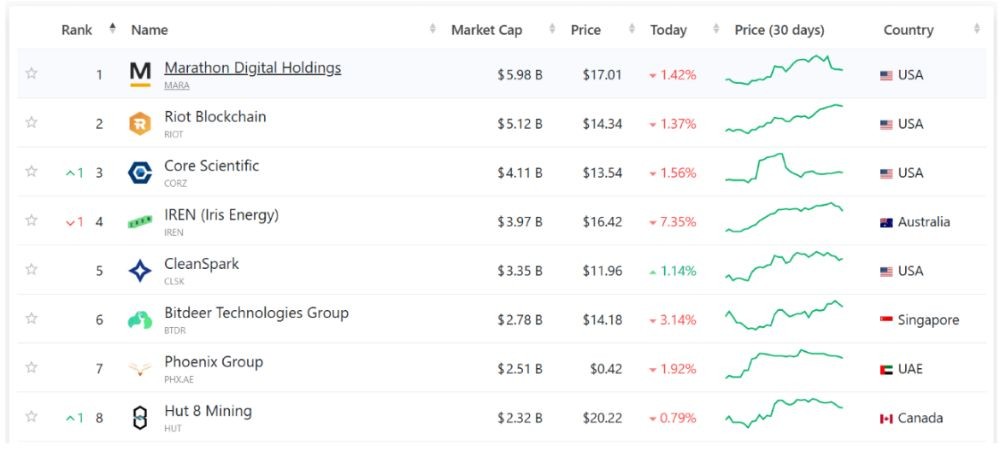Toggle favorite star for CleanSpark row
Screen dimensions: 1000x450
point(31,270)
